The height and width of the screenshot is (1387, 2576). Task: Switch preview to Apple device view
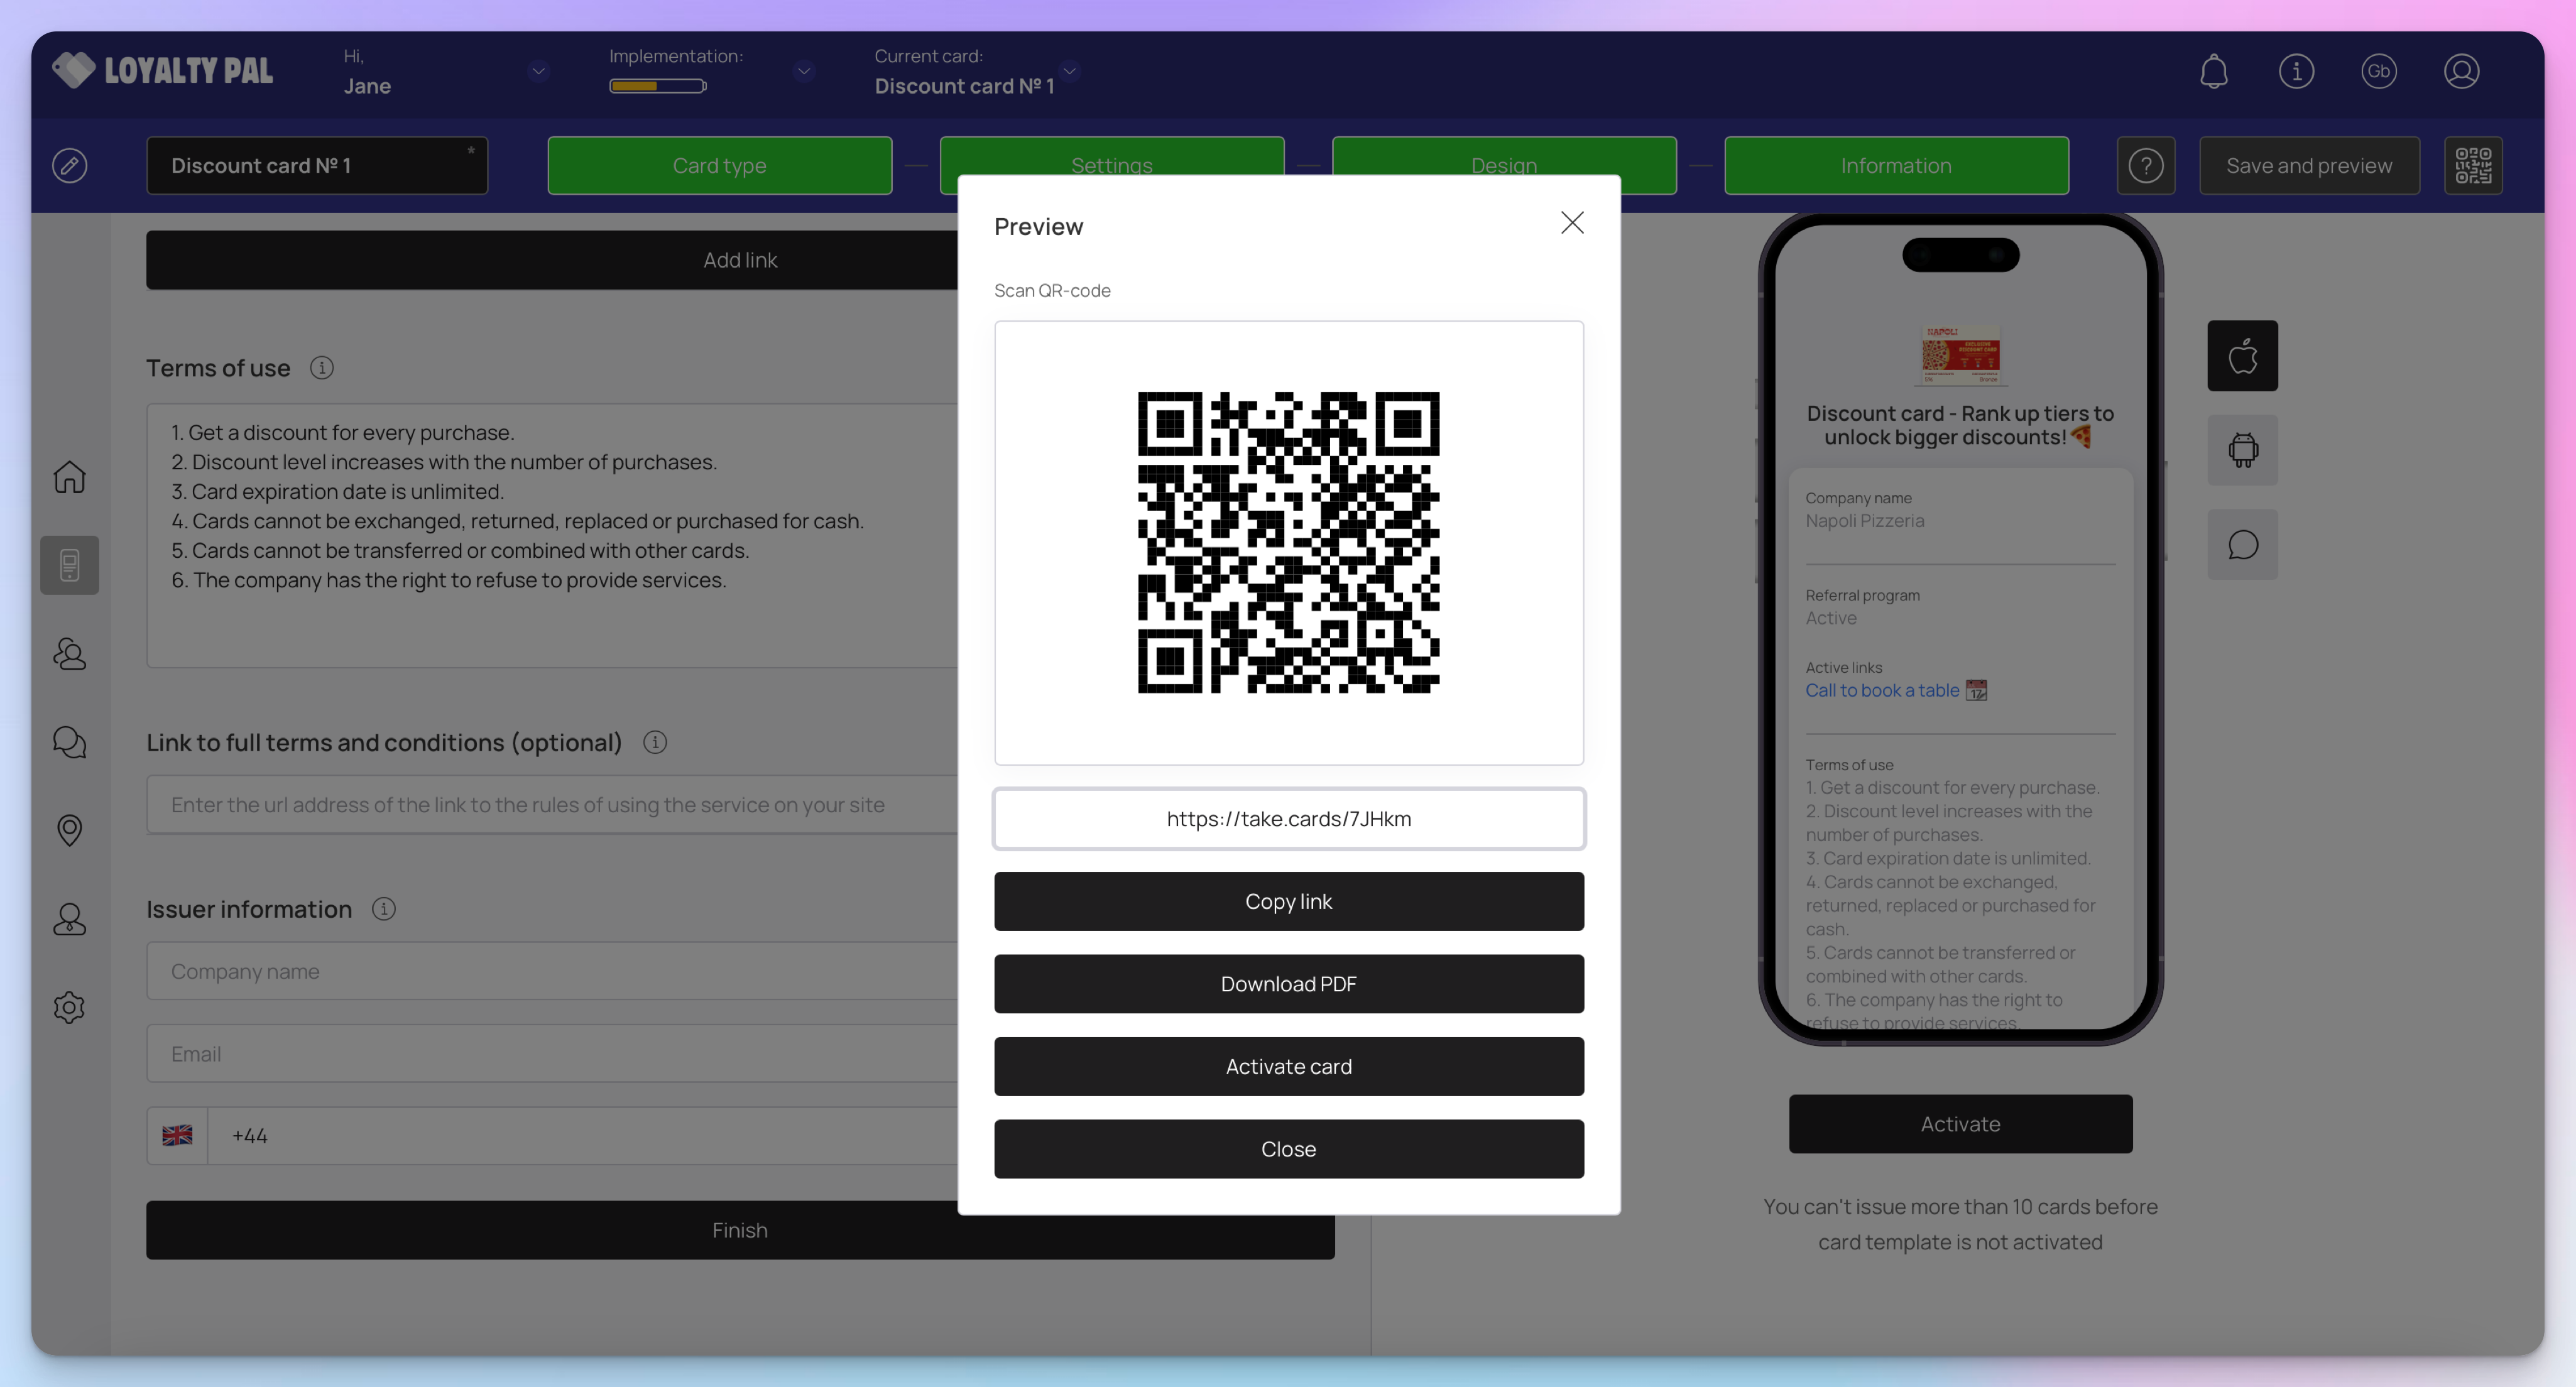point(2242,356)
